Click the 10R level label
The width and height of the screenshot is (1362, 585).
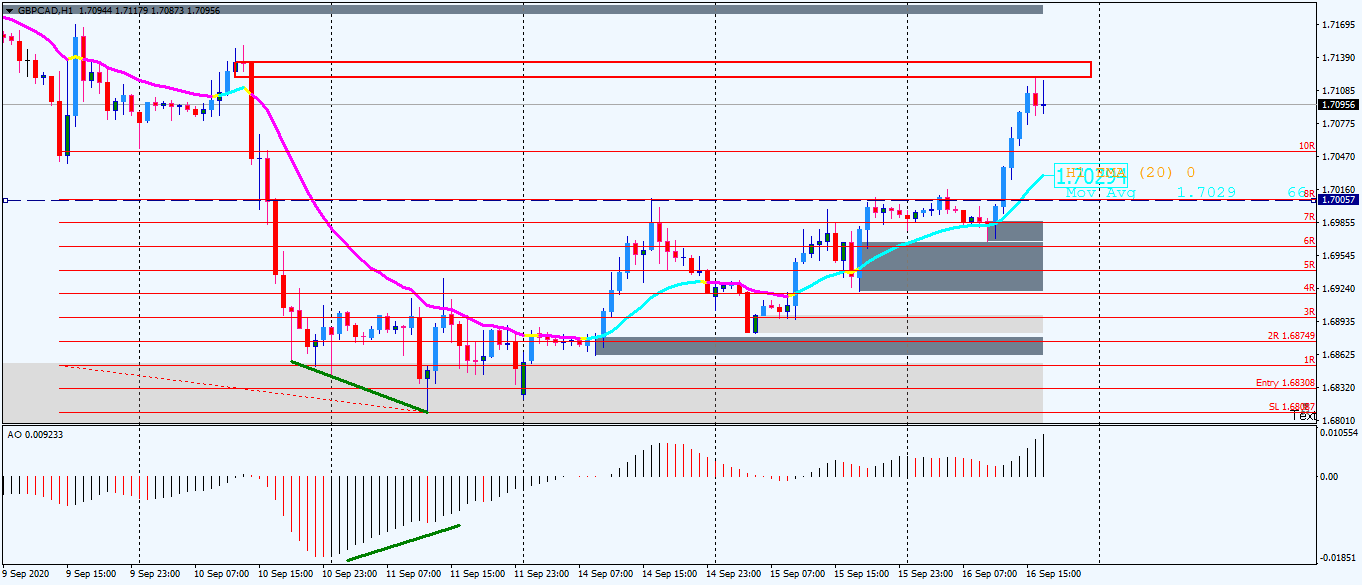point(1306,146)
